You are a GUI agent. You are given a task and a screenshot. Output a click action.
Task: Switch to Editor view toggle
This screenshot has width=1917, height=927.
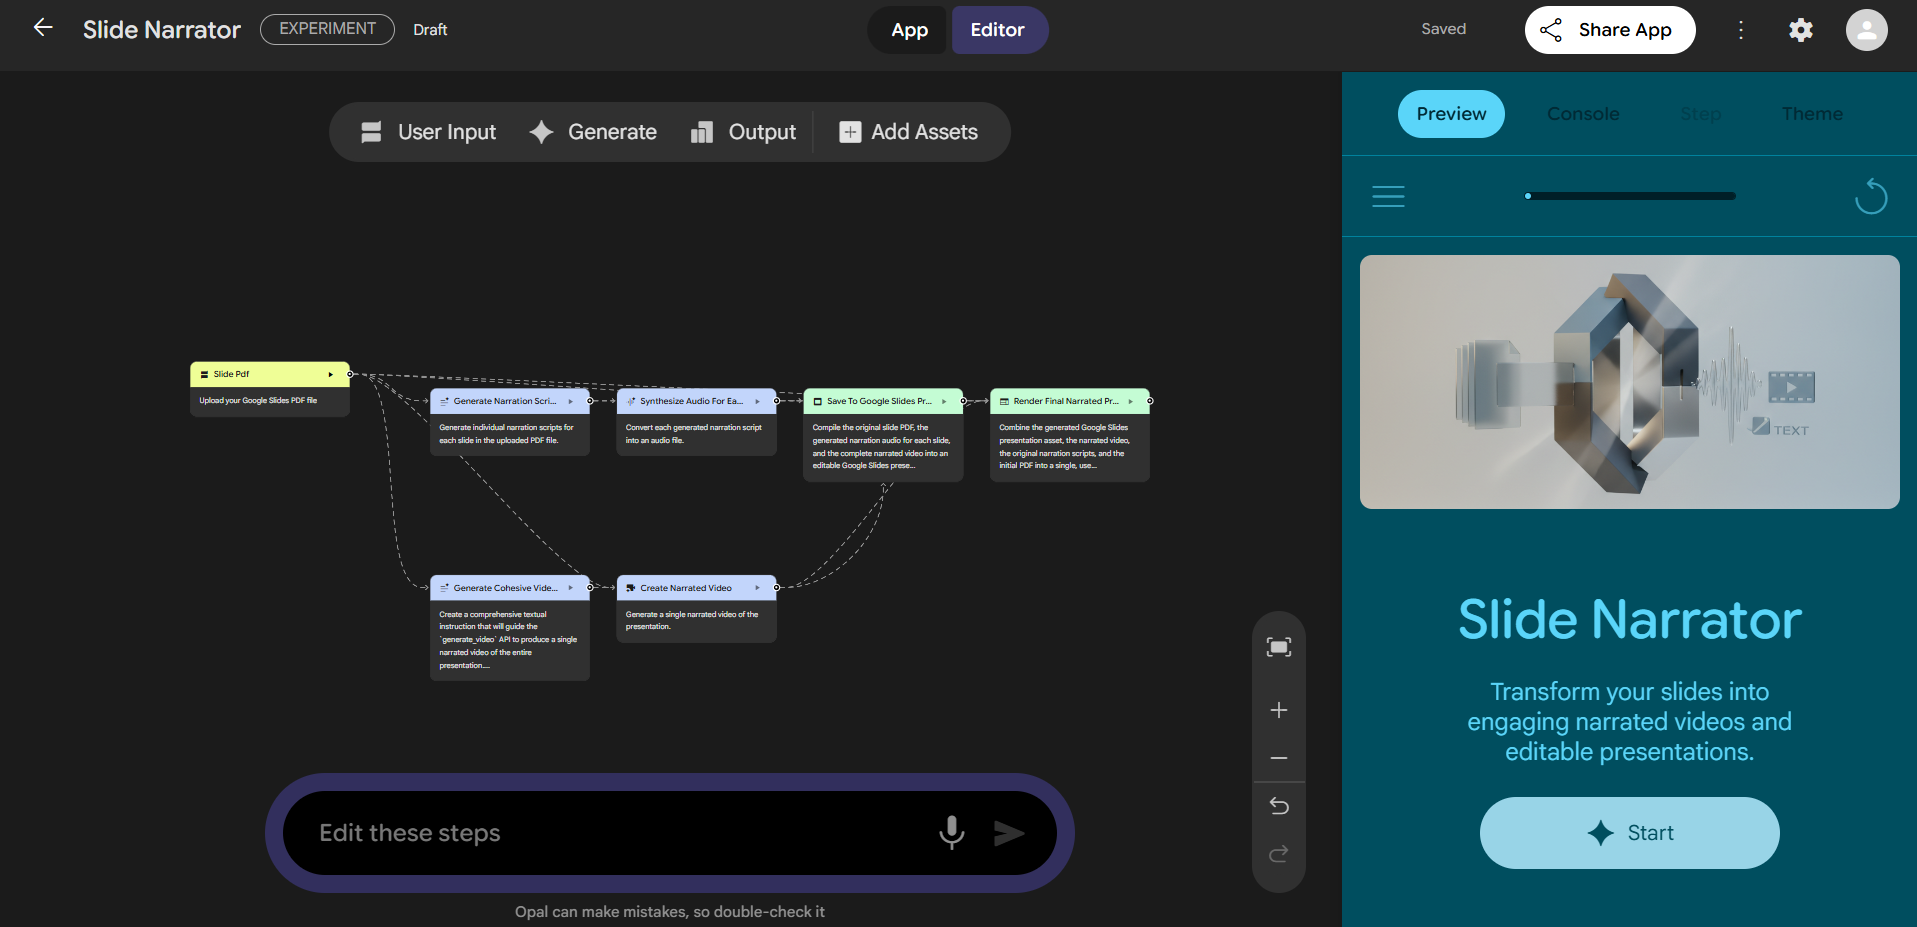[997, 30]
